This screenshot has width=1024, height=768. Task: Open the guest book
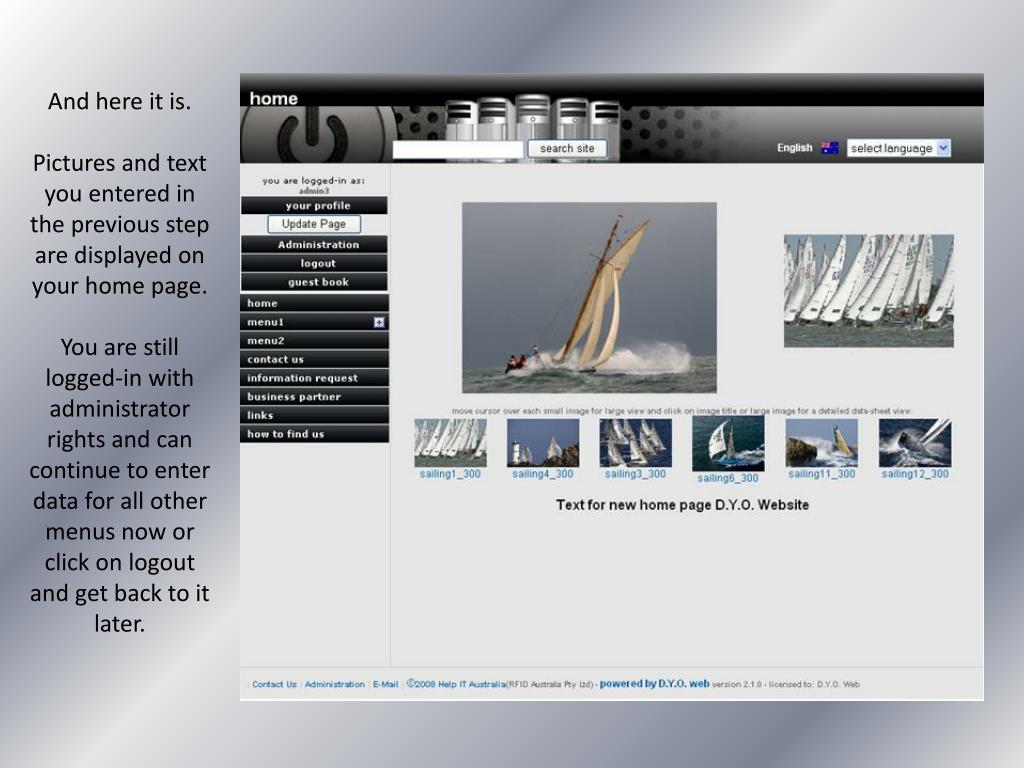point(314,282)
